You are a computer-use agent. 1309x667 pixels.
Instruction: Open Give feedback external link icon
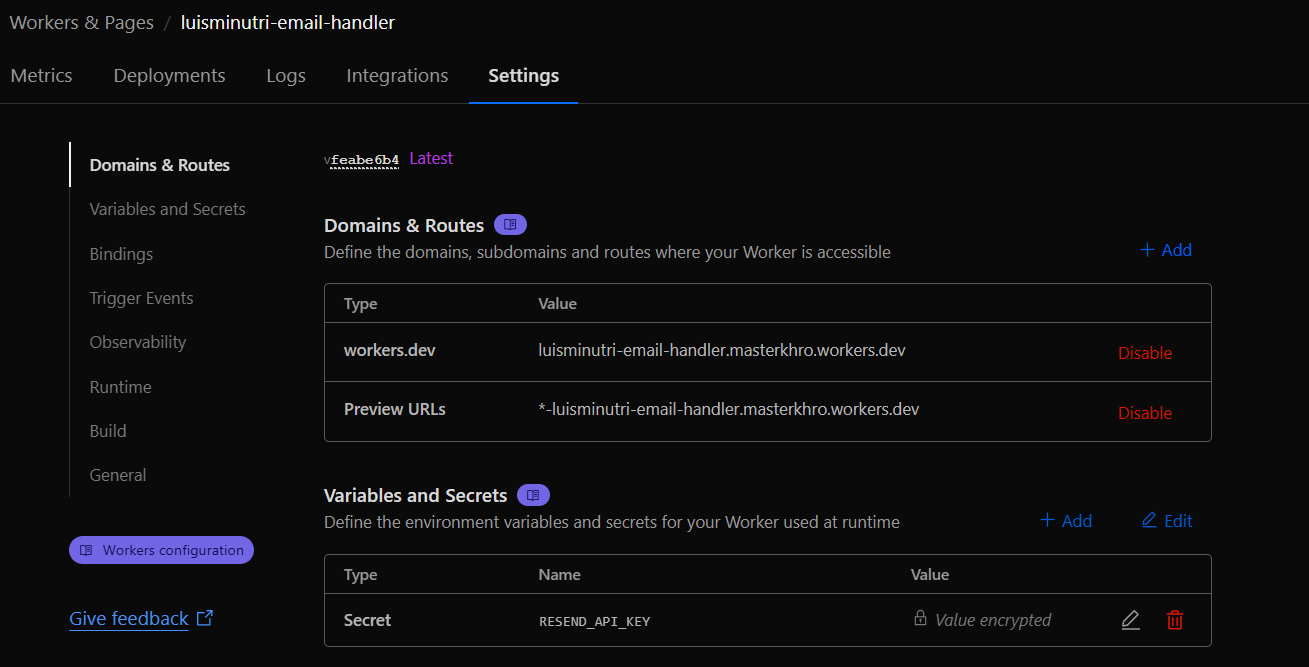pyautogui.click(x=204, y=617)
